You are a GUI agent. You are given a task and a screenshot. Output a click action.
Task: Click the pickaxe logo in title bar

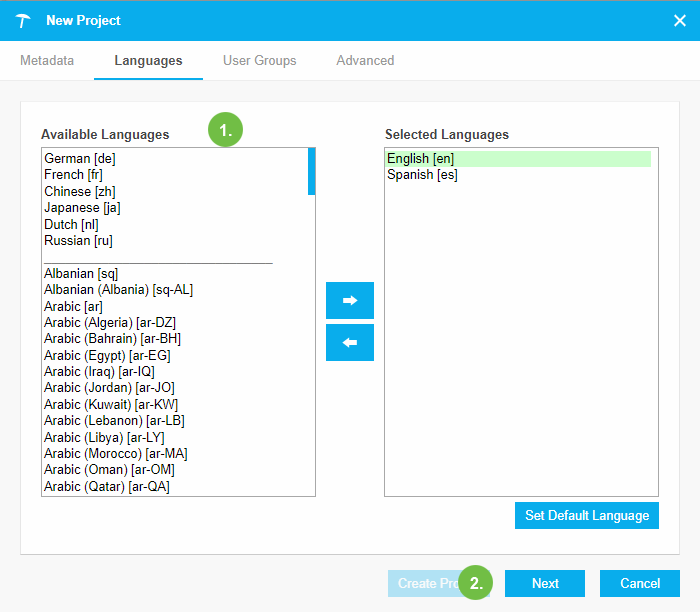point(23,21)
